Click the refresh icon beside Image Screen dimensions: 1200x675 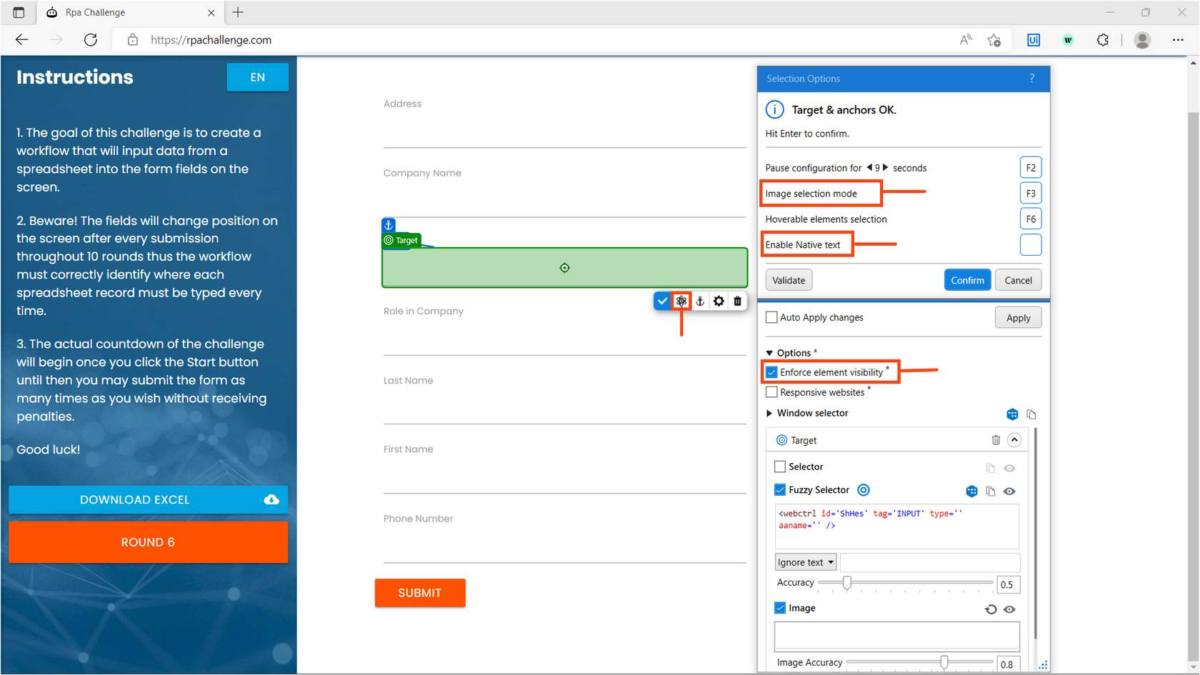(x=991, y=609)
